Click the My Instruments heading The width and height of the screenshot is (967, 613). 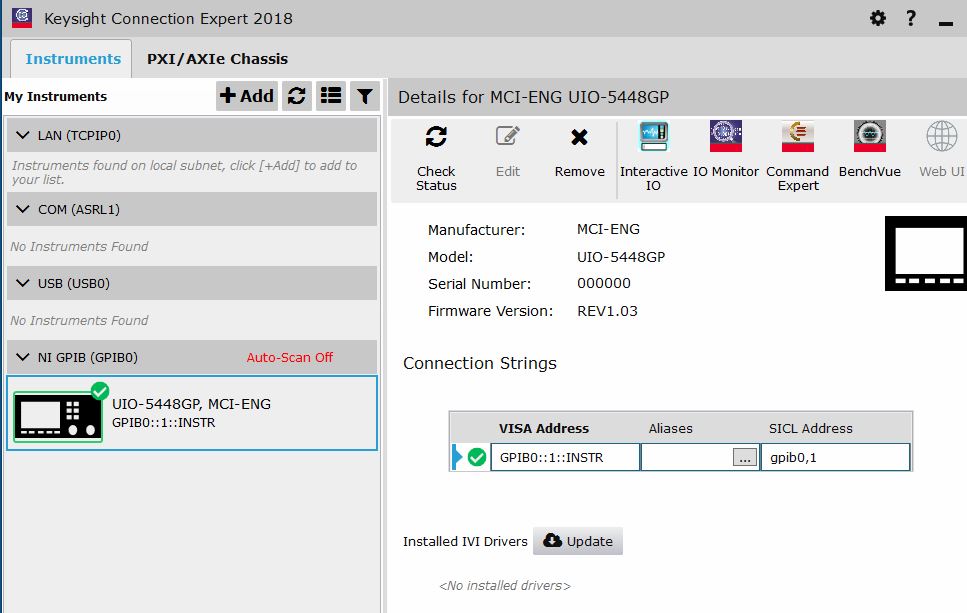[x=56, y=96]
